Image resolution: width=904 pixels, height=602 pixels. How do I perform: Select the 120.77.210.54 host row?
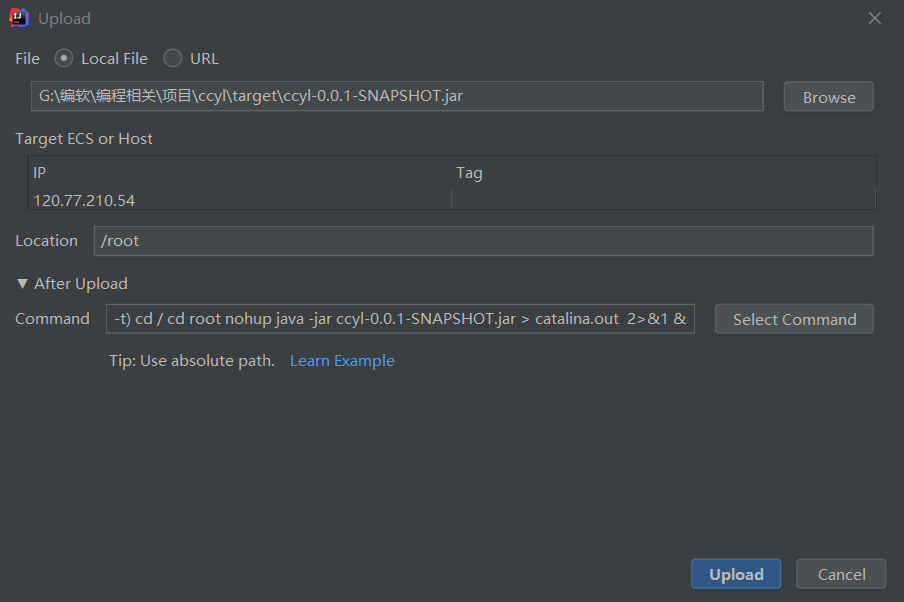click(451, 200)
